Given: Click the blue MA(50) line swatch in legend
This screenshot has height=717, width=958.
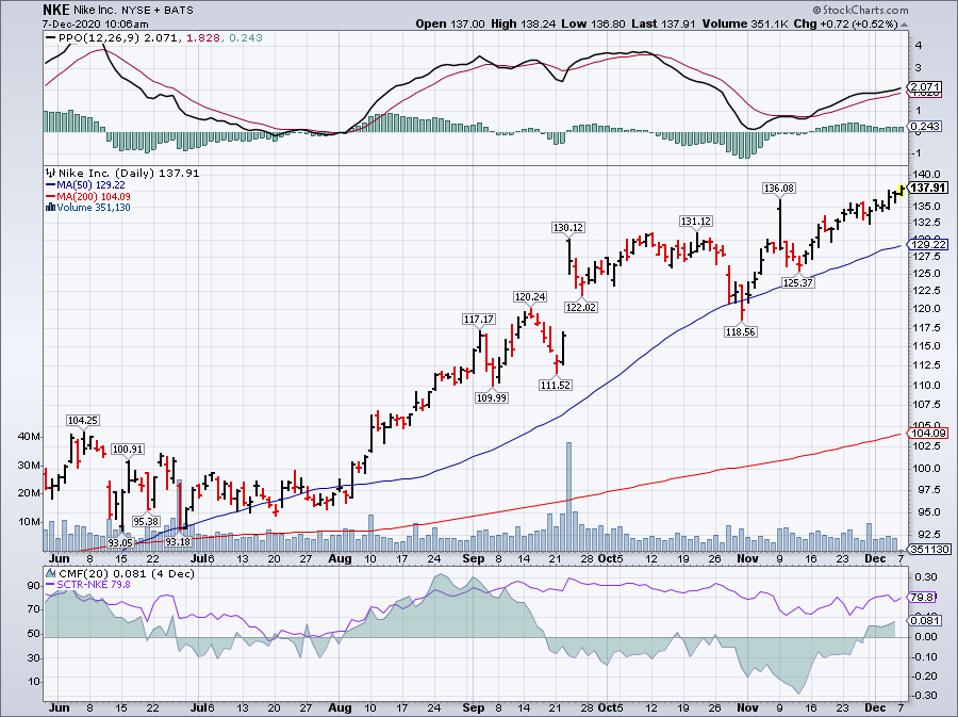Looking at the screenshot, I should (x=50, y=184).
